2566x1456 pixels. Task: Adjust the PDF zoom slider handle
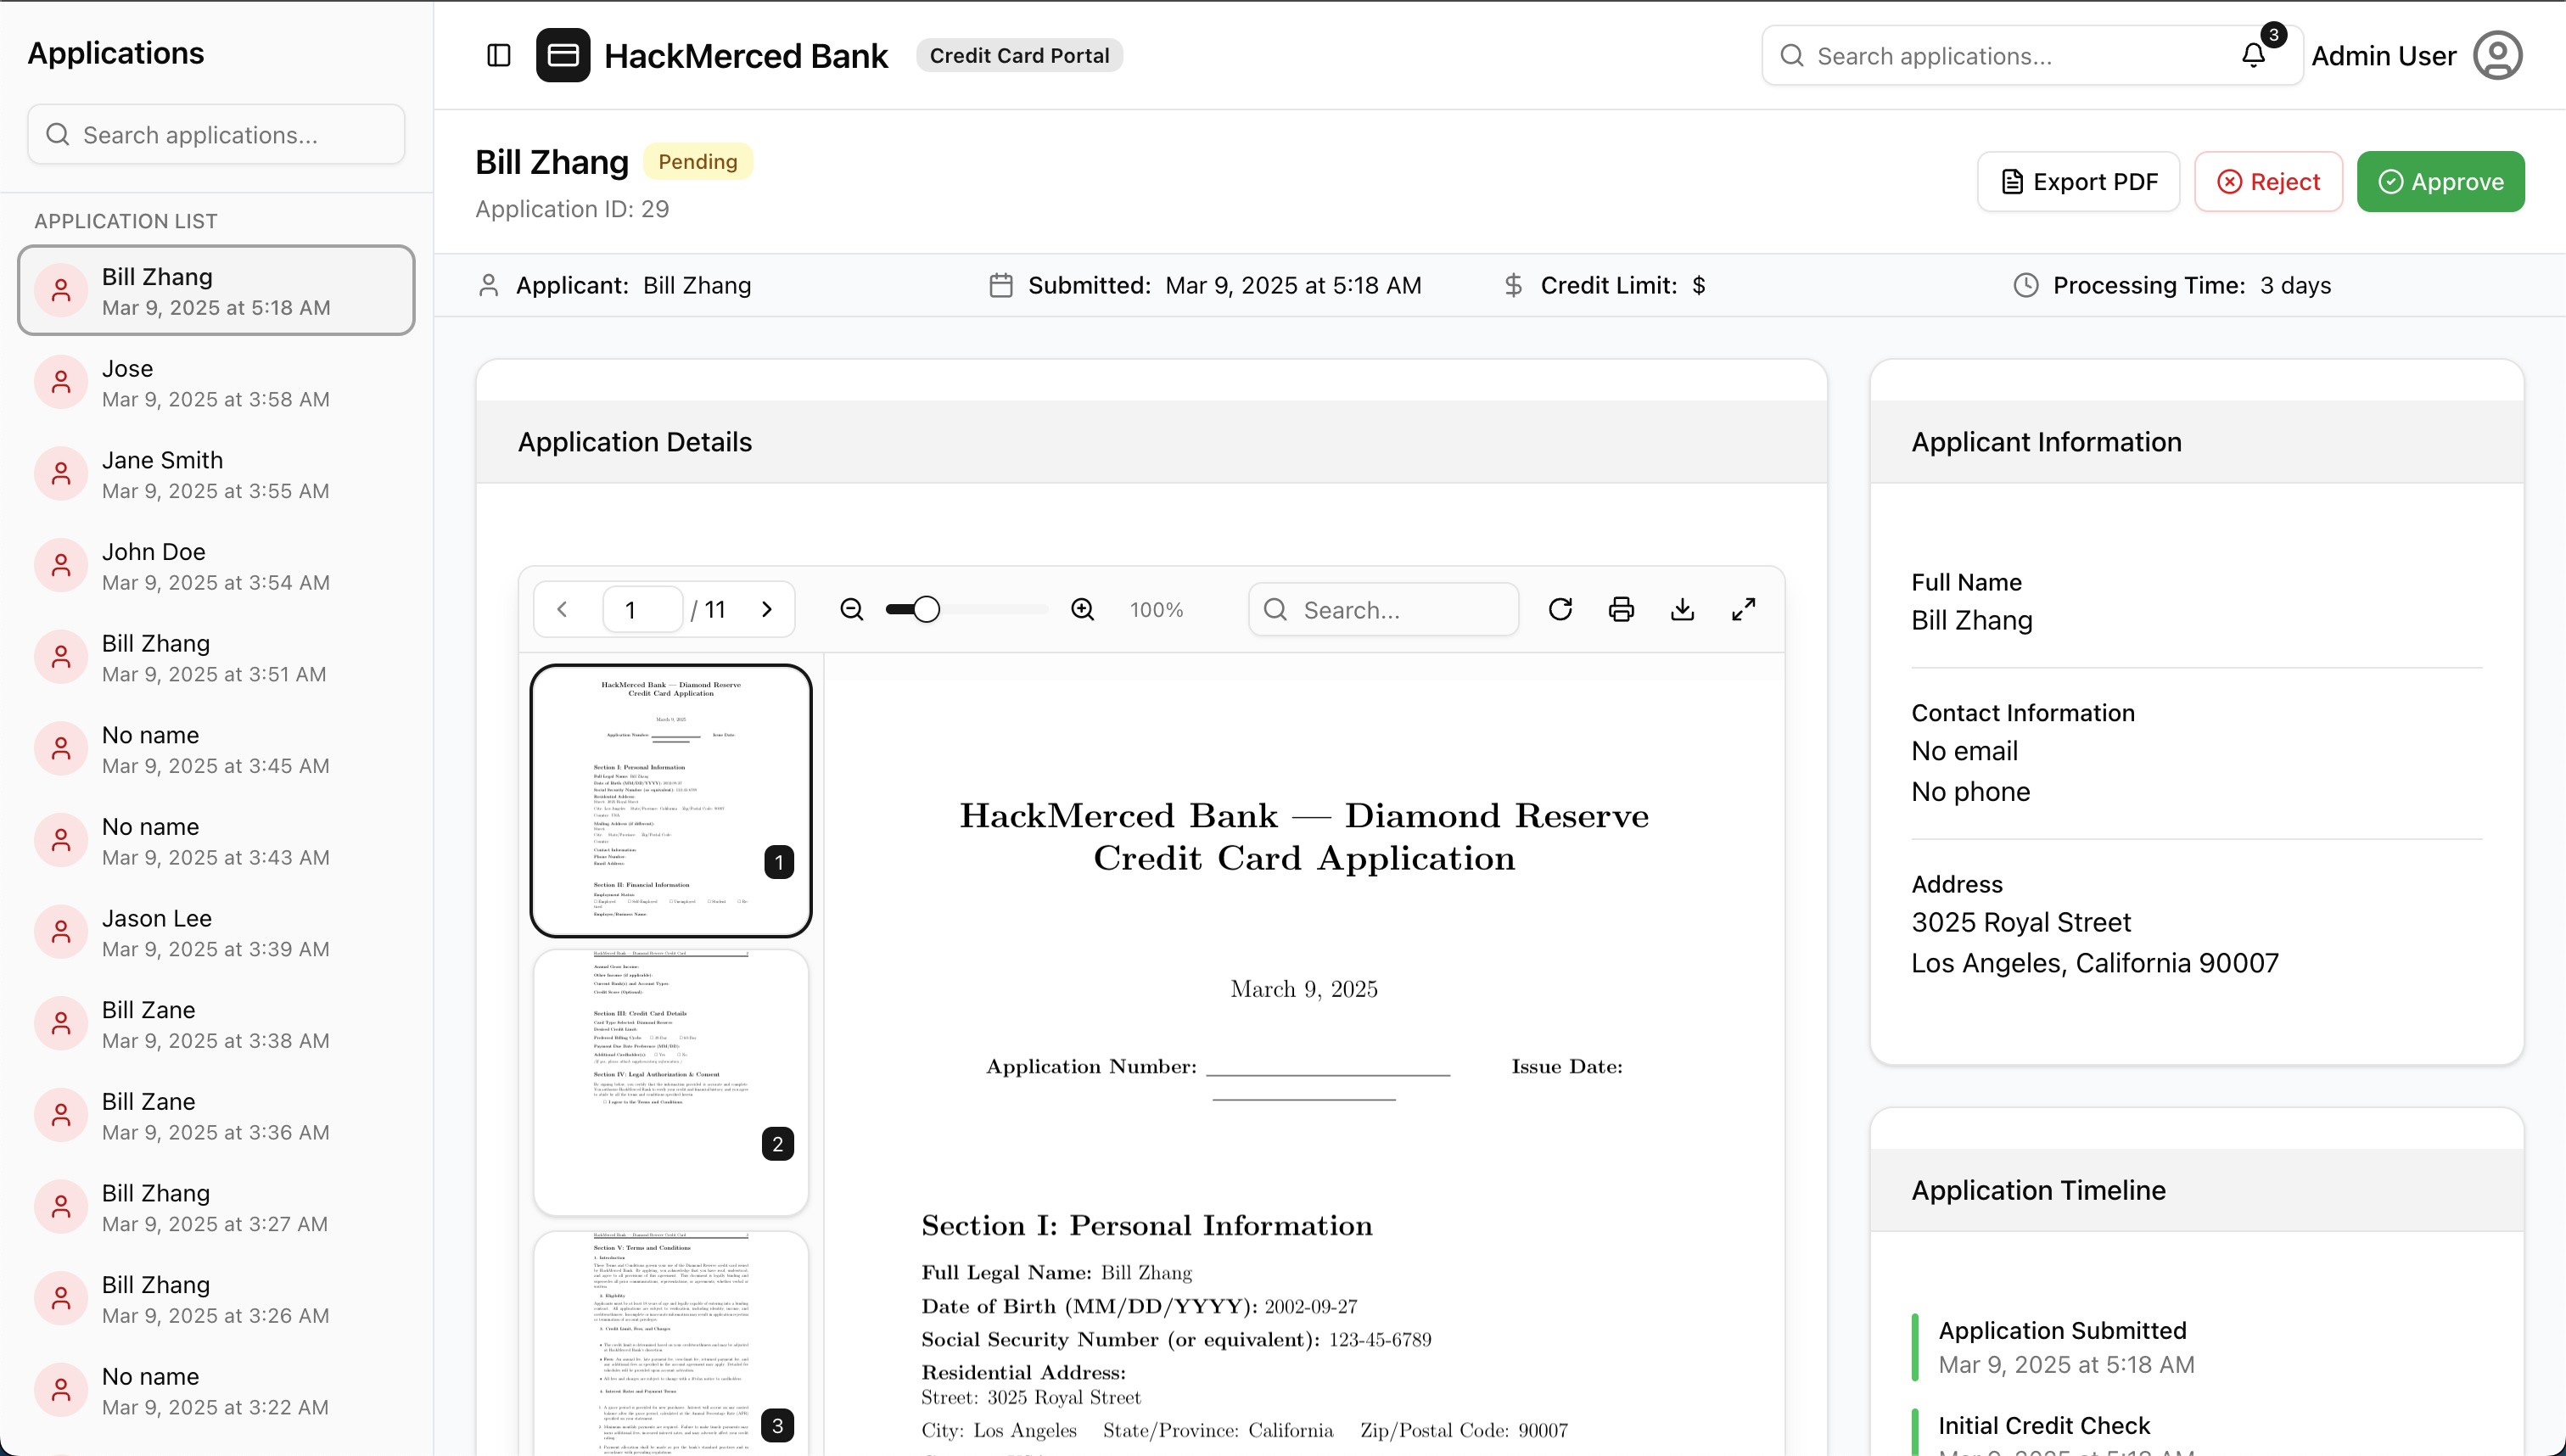pyautogui.click(x=926, y=610)
